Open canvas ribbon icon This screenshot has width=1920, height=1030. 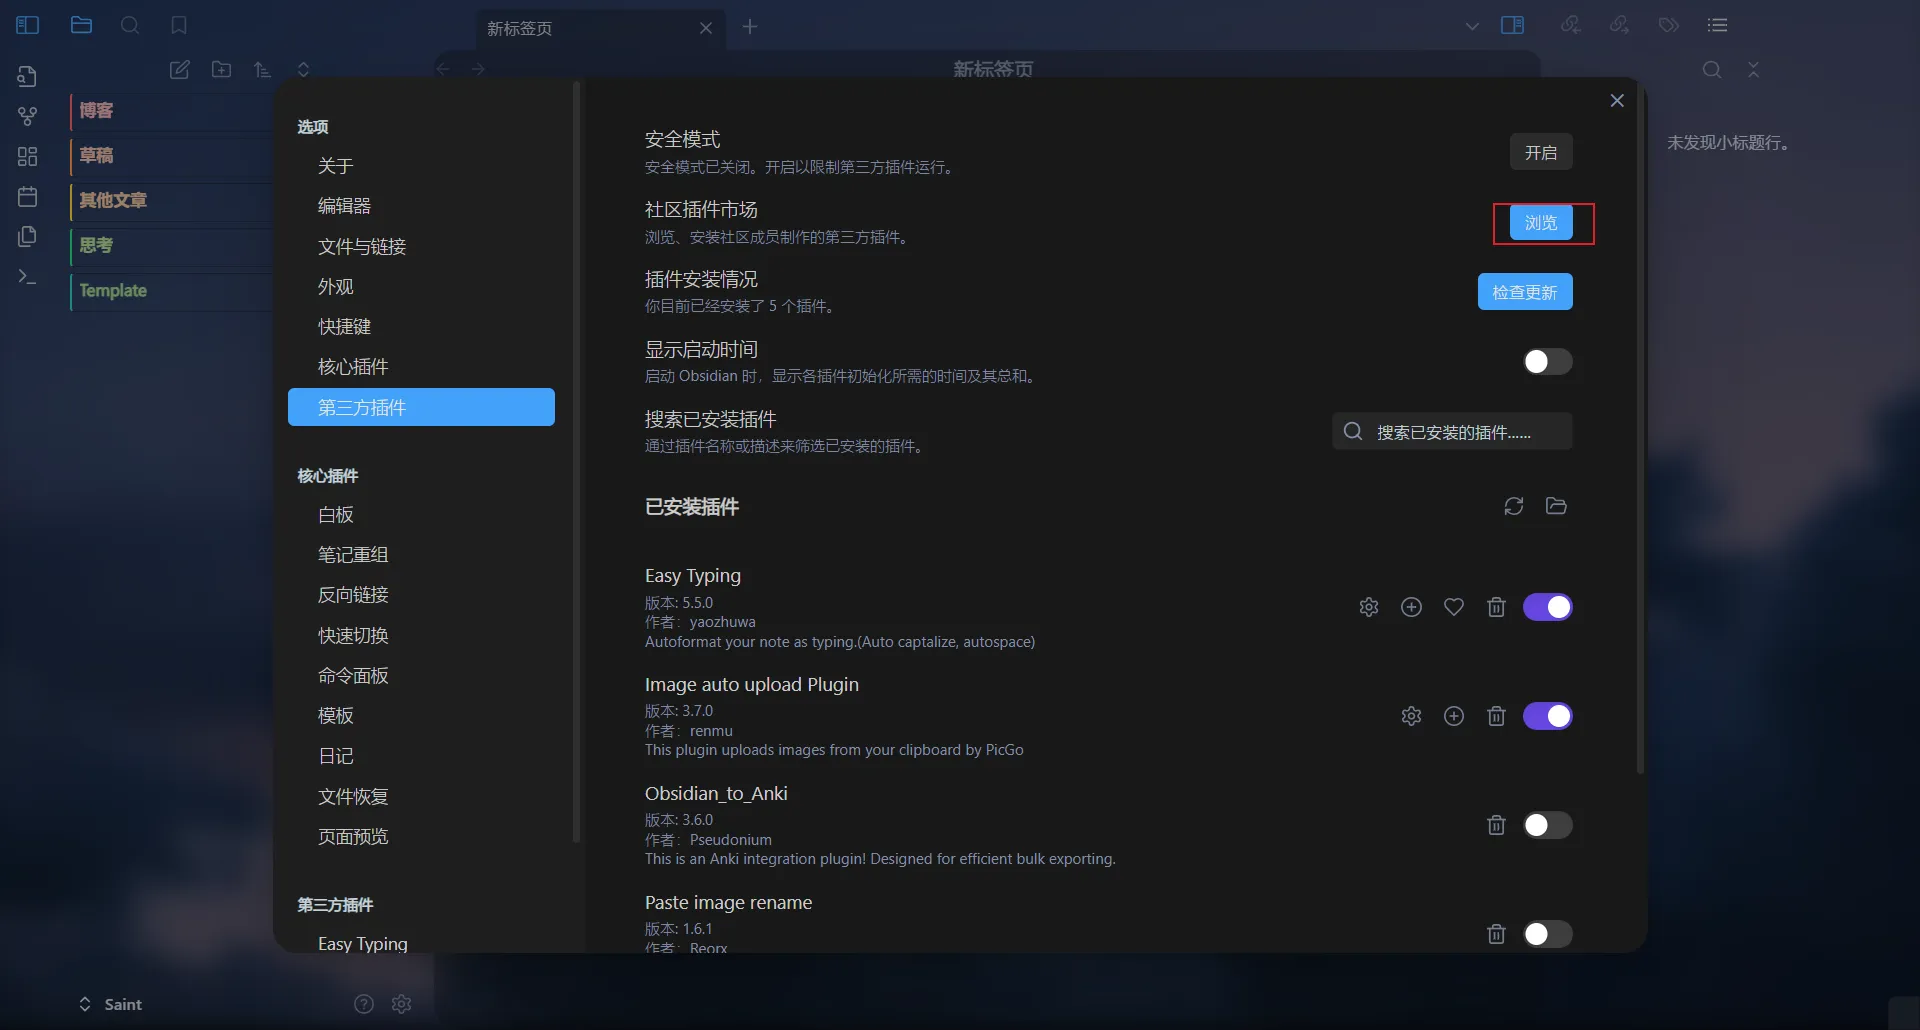[28, 156]
